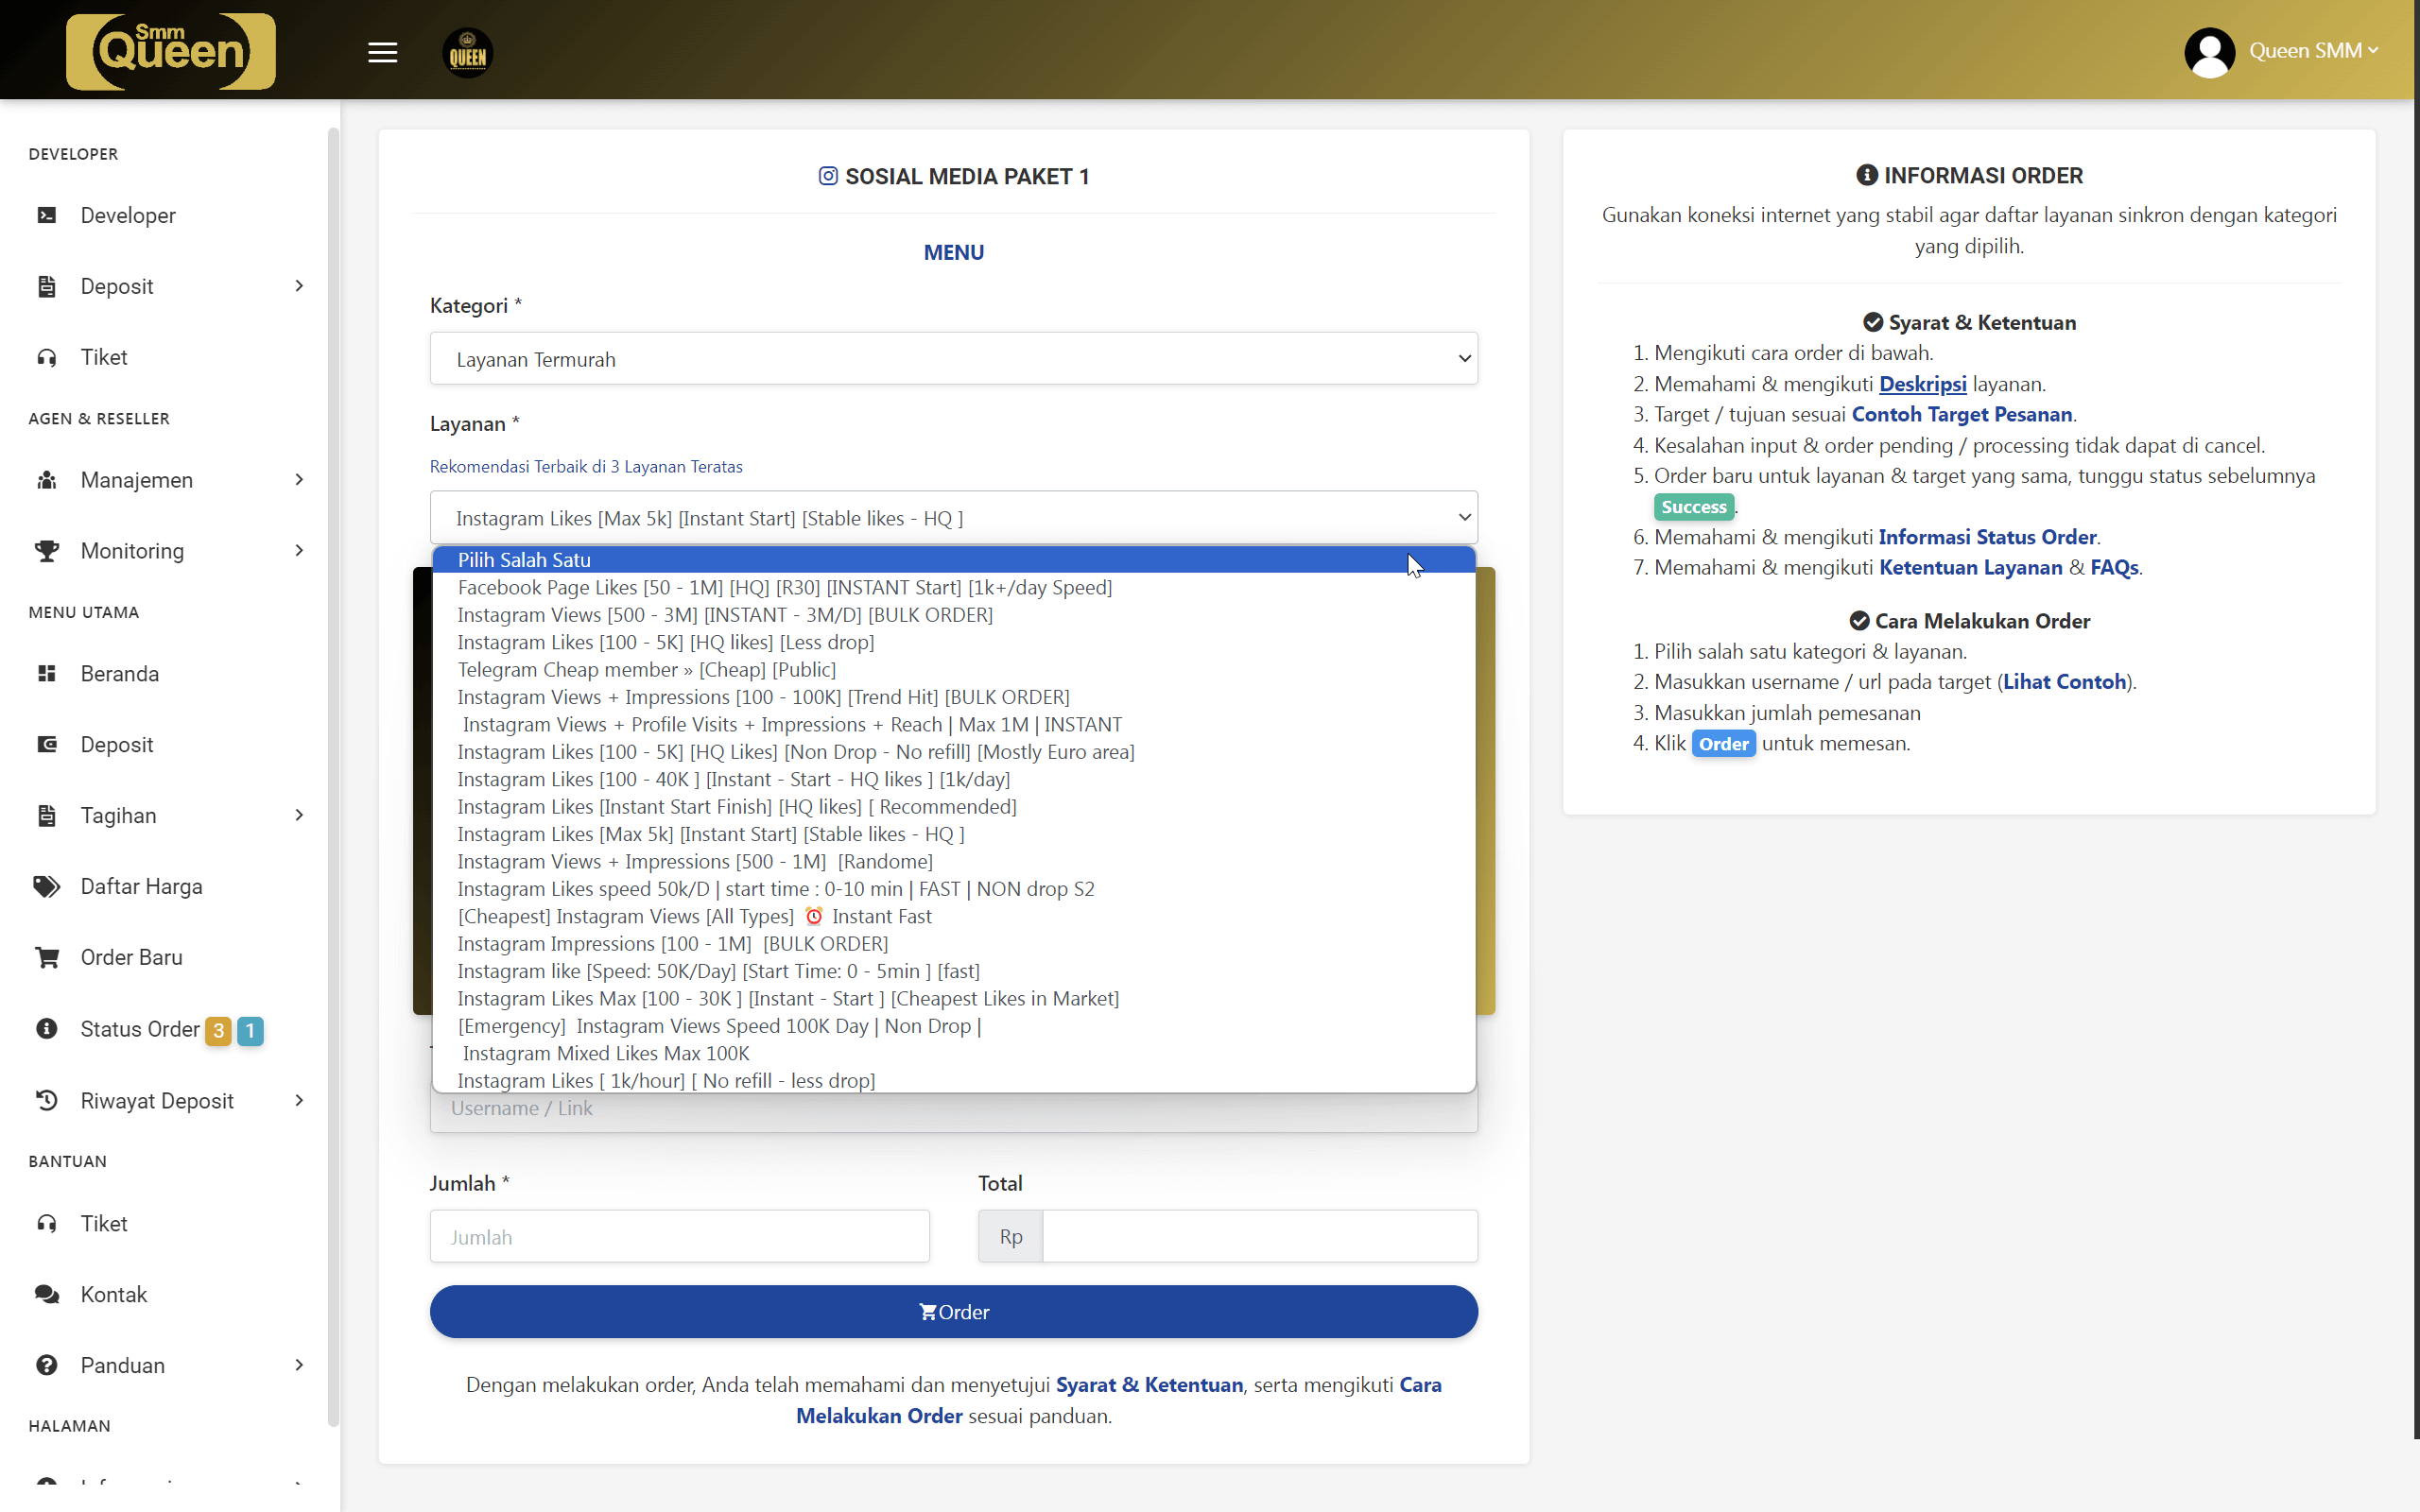Click the Riwayat Deposit history icon

pyautogui.click(x=46, y=1101)
